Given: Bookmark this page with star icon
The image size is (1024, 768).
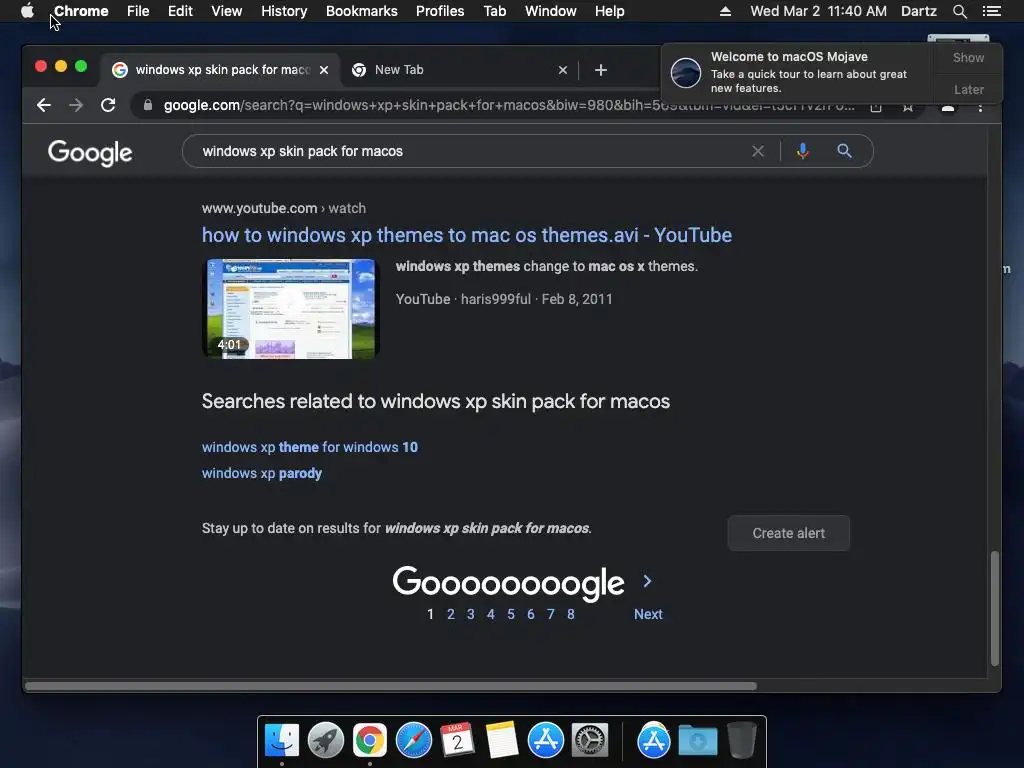Looking at the screenshot, I should coord(908,106).
